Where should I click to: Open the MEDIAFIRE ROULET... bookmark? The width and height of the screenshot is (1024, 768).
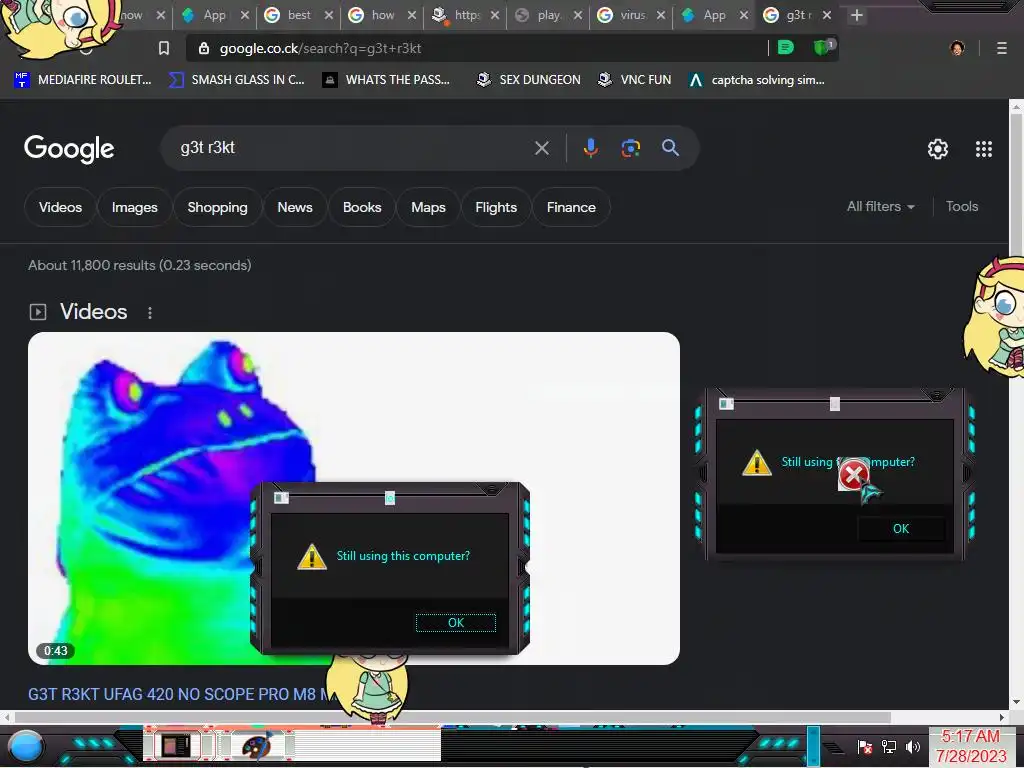pos(82,80)
